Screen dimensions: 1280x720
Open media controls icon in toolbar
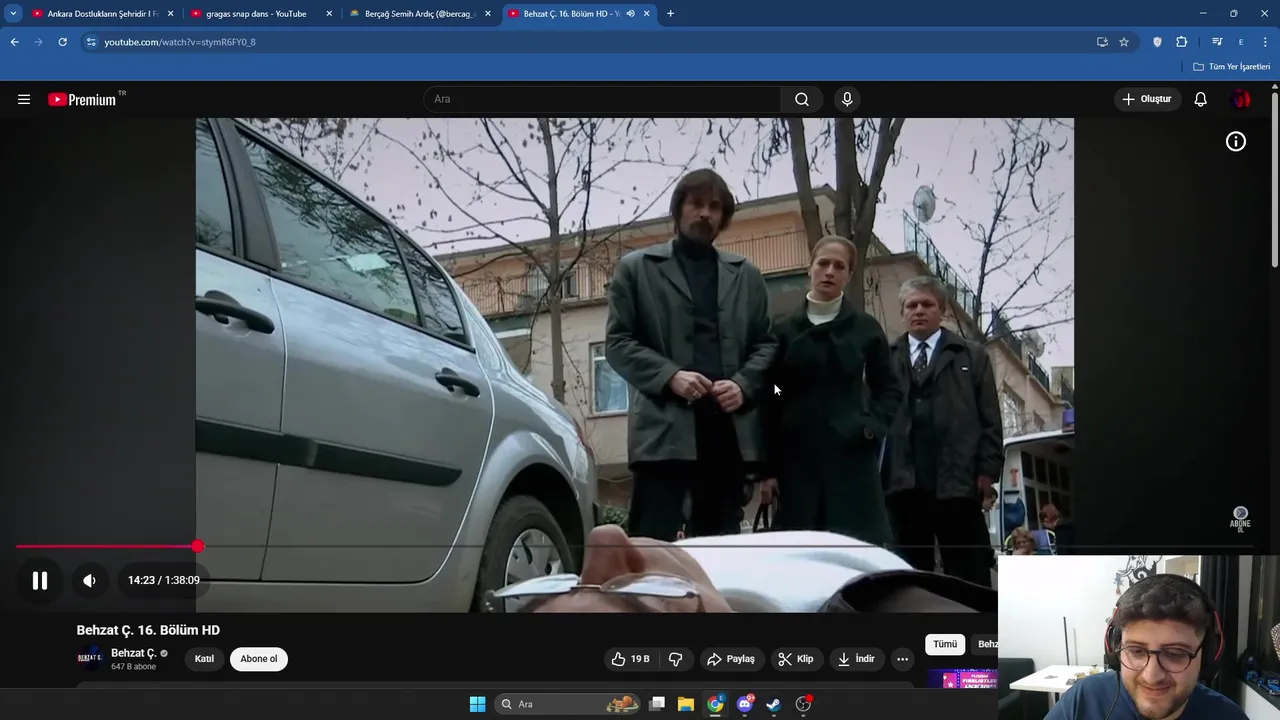pos(1217,42)
